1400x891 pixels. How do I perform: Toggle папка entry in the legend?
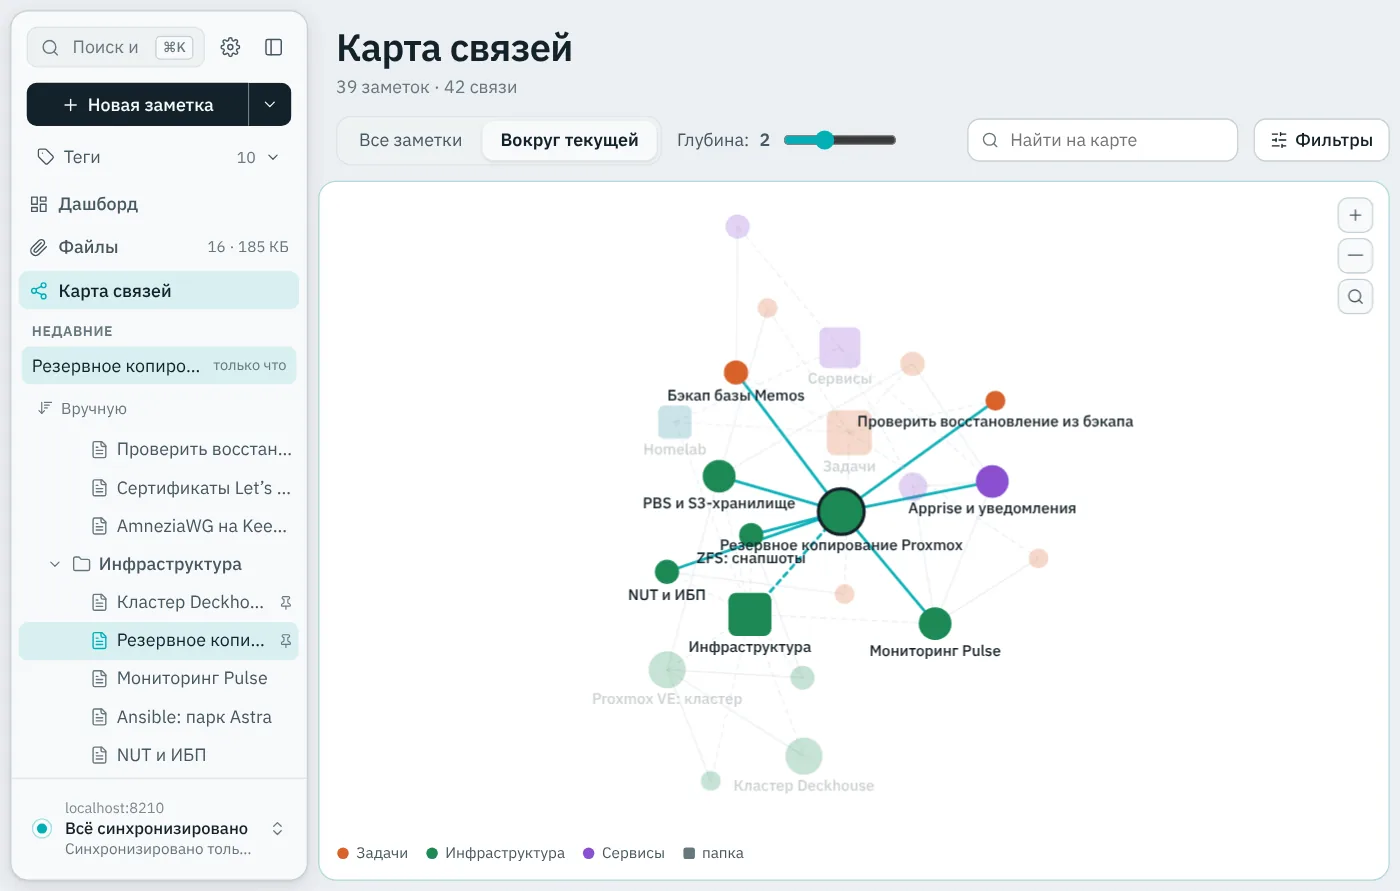714,853
